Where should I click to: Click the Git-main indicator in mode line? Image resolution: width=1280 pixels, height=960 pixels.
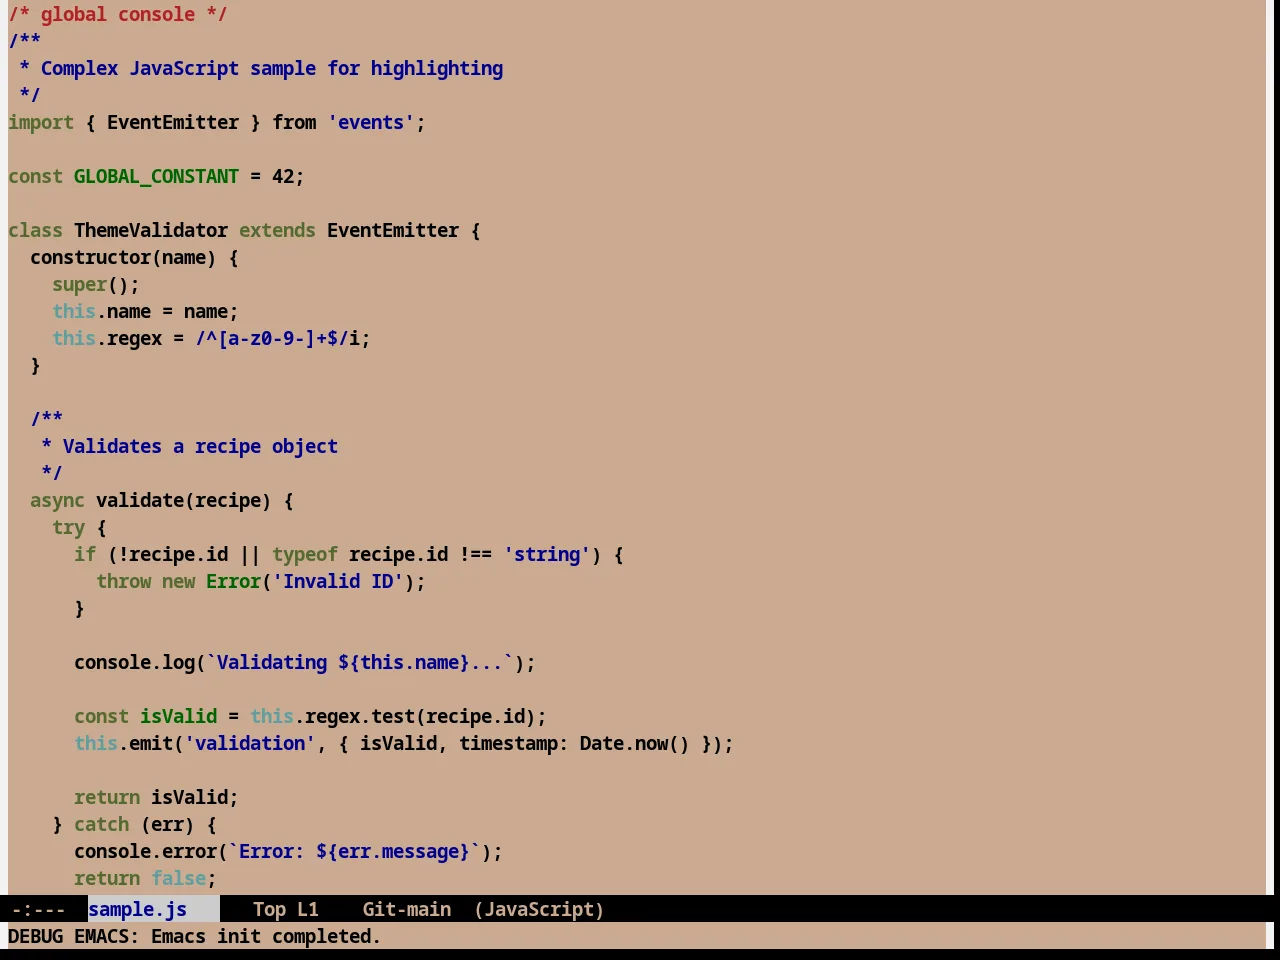click(x=406, y=909)
